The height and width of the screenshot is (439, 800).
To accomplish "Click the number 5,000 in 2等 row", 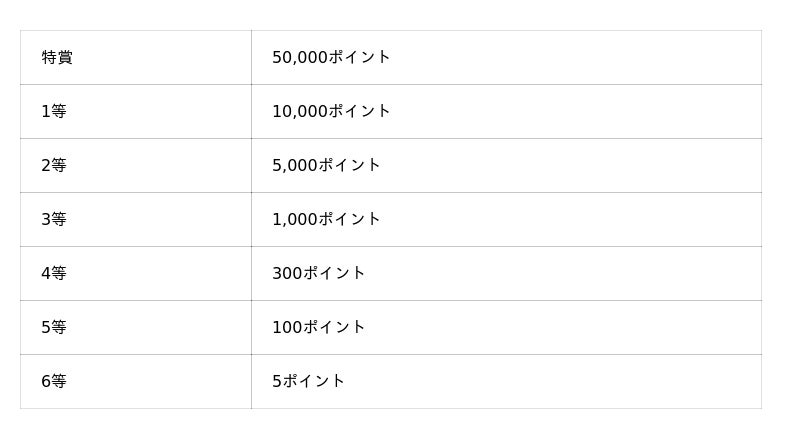I will 294,166.
